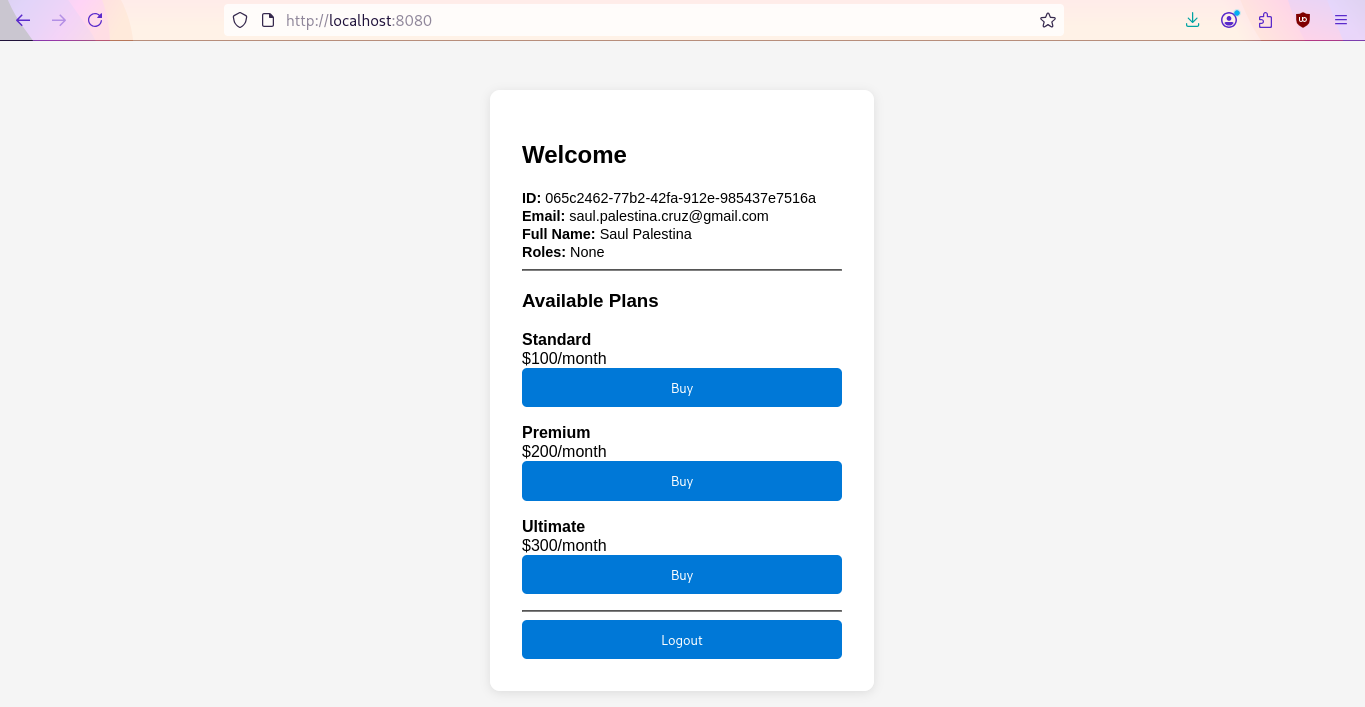Open the Firefox account avatar icon
The width and height of the screenshot is (1365, 707).
coord(1229,20)
